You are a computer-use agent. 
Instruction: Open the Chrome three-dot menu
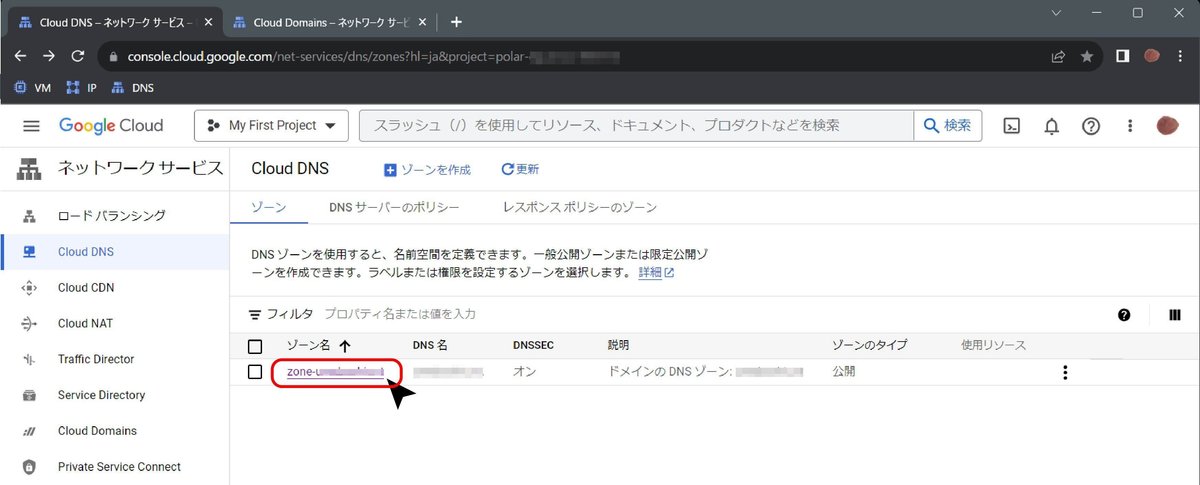[1180, 57]
